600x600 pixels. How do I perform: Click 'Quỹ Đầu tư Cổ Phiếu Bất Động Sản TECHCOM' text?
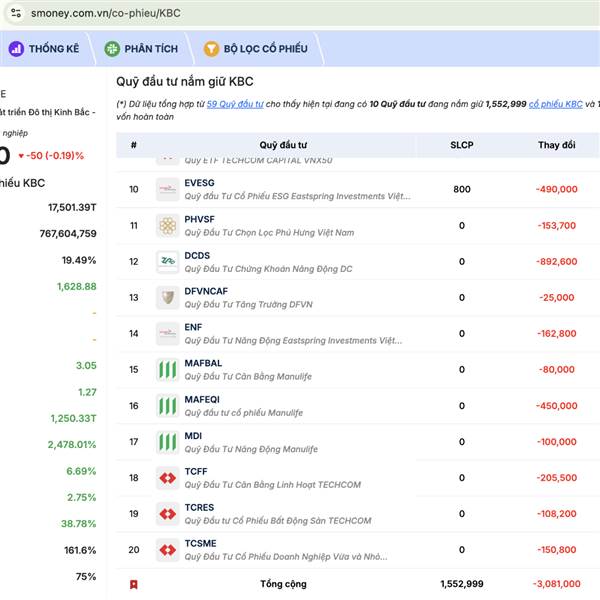[278, 521]
